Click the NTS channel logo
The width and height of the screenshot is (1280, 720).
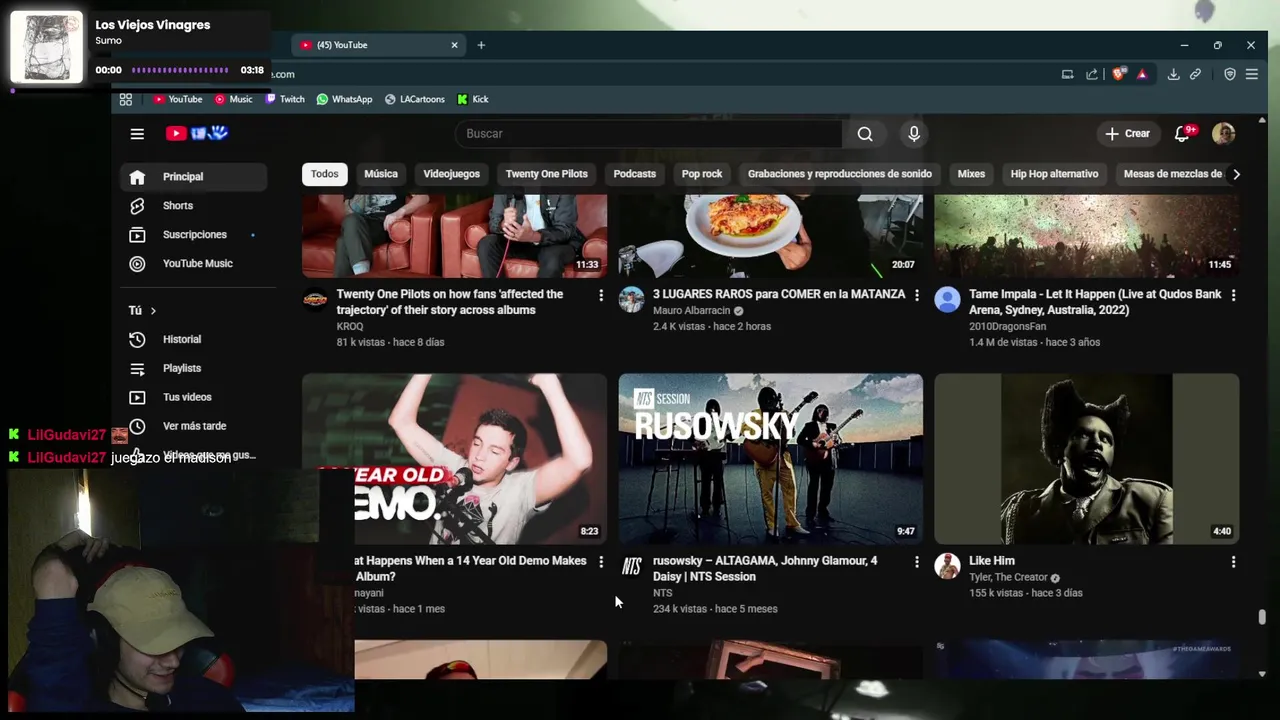point(631,566)
